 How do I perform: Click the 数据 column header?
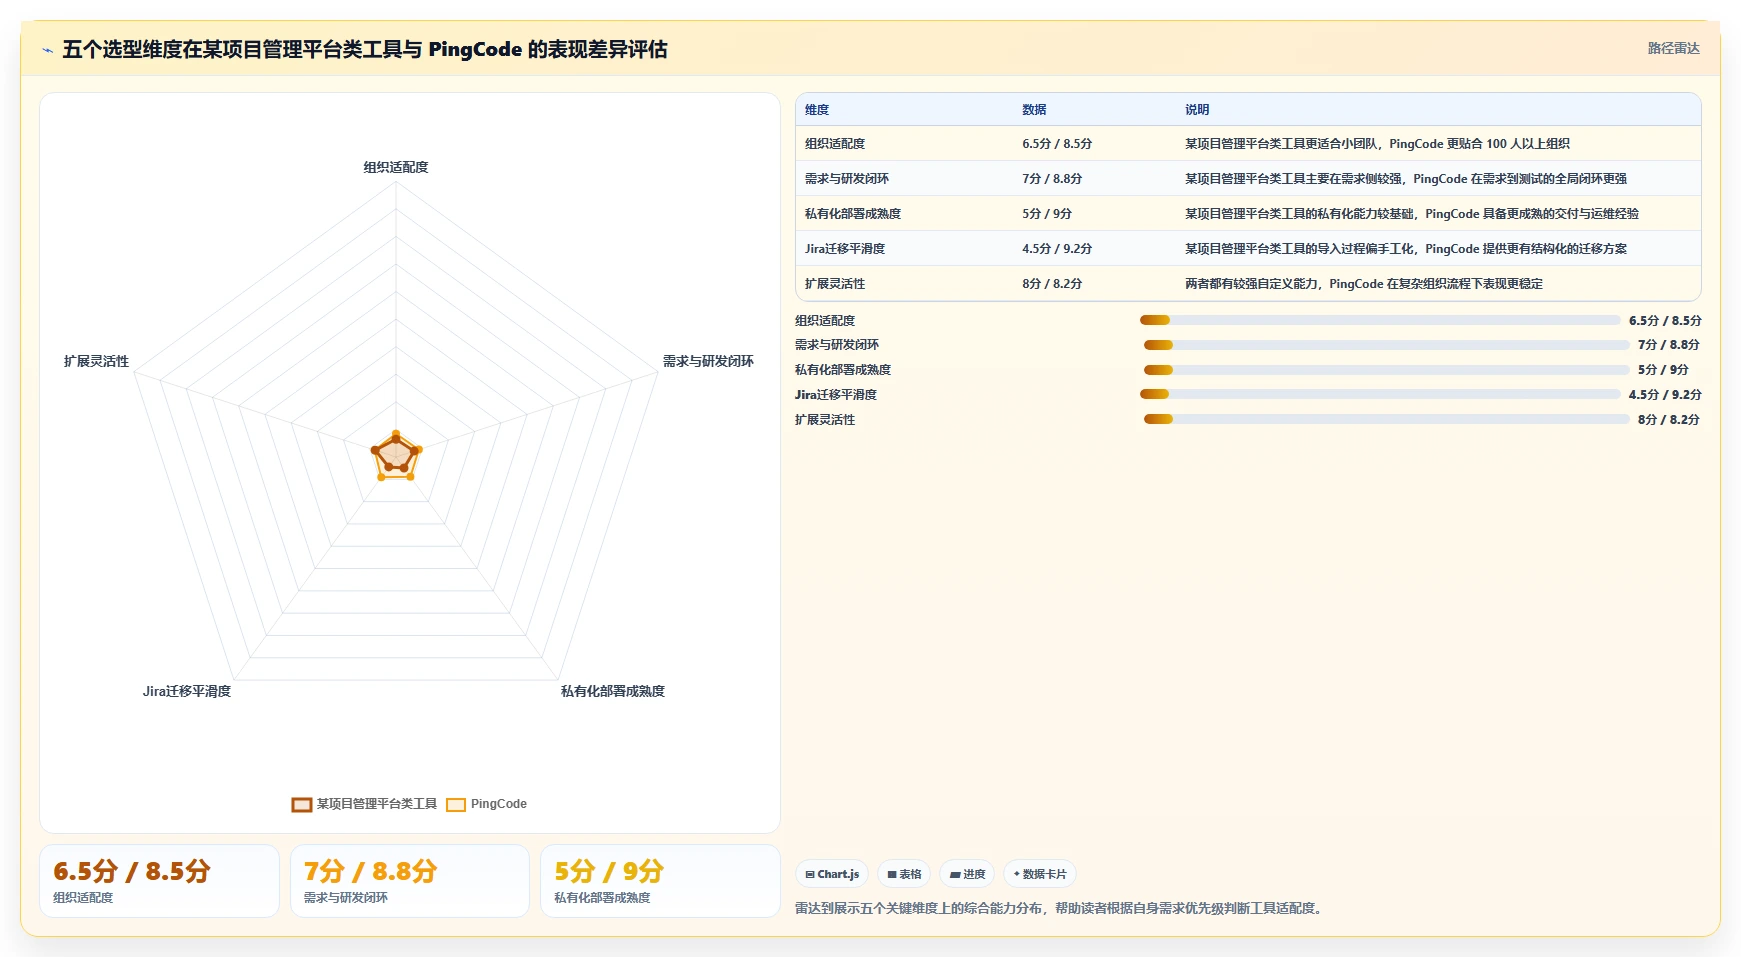pyautogui.click(x=1034, y=110)
